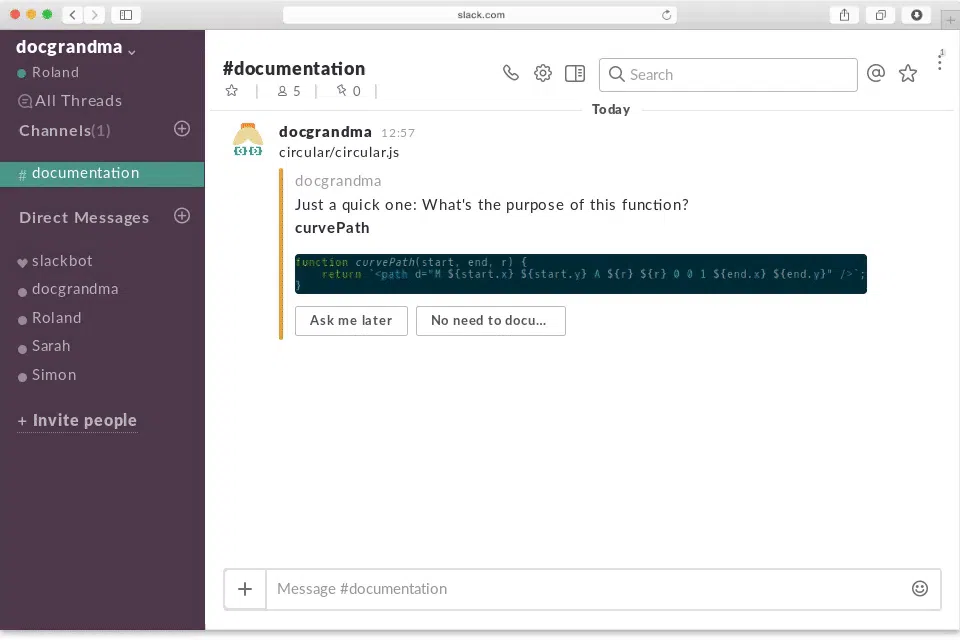Image resolution: width=960 pixels, height=640 pixels.
Task: Click the circular/circular.js text
Action: (339, 152)
